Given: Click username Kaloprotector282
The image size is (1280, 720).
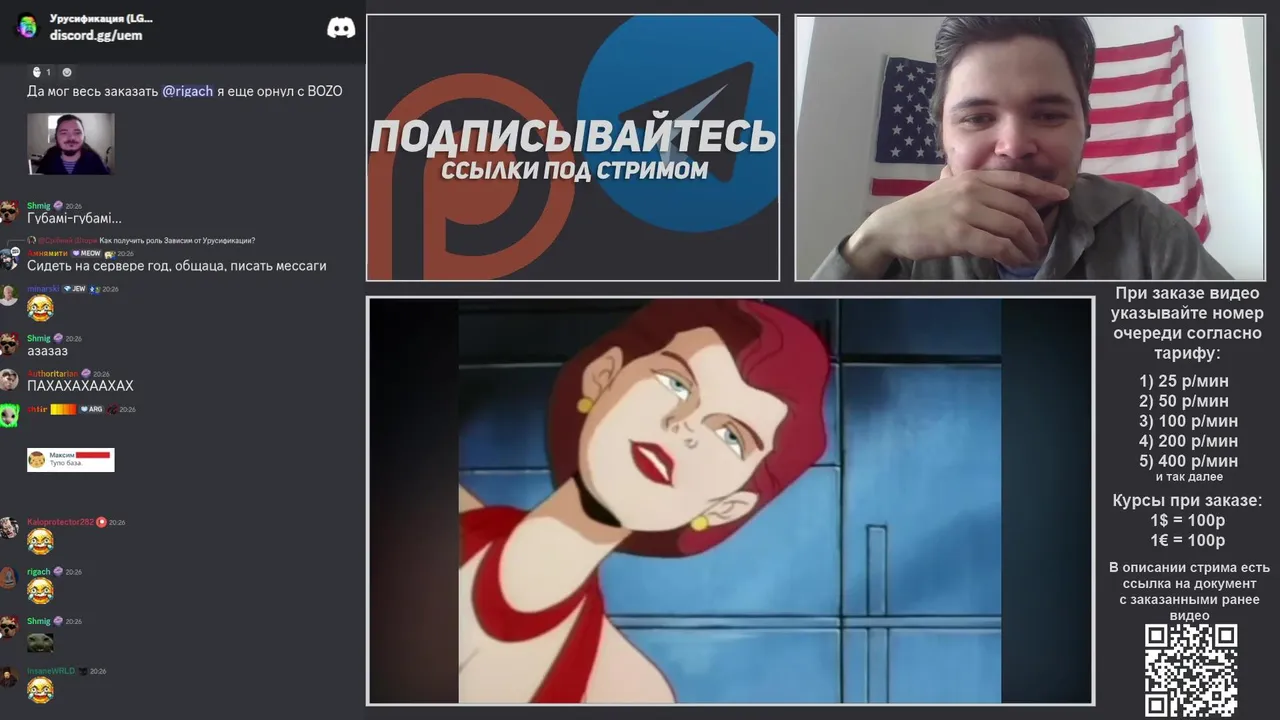Looking at the screenshot, I should pyautogui.click(x=60, y=522).
